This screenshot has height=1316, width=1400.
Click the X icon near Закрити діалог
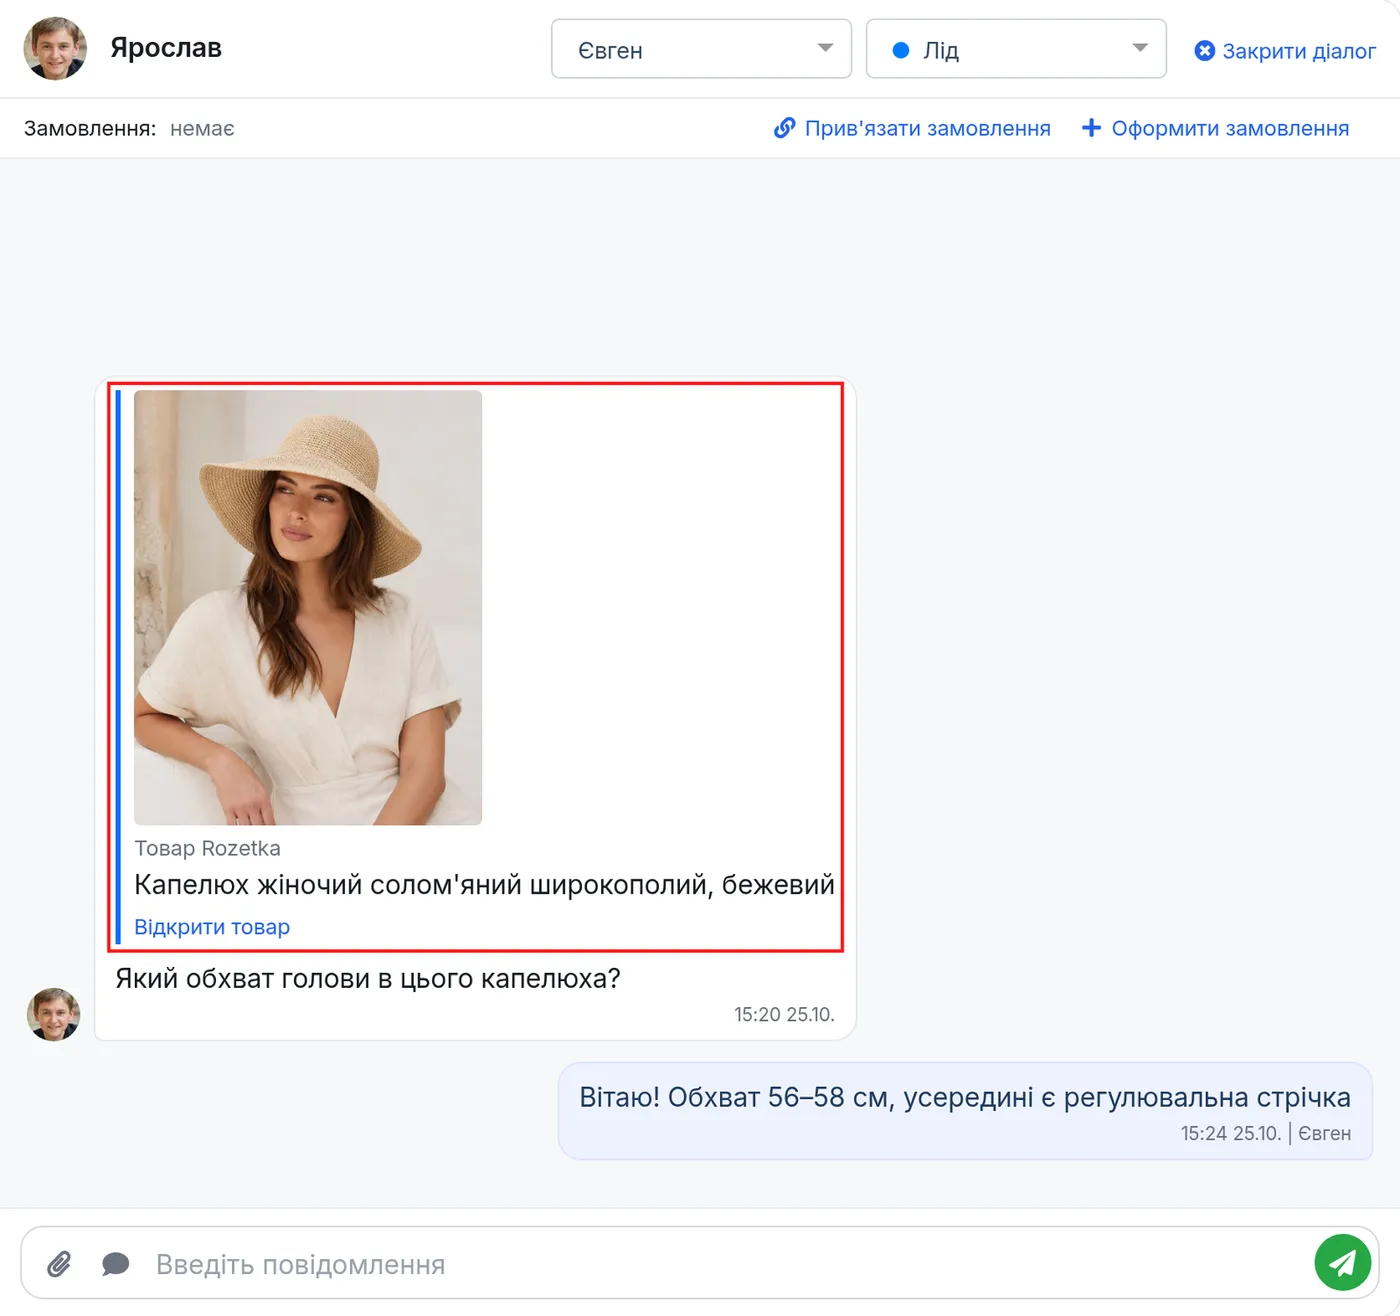[x=1205, y=51]
